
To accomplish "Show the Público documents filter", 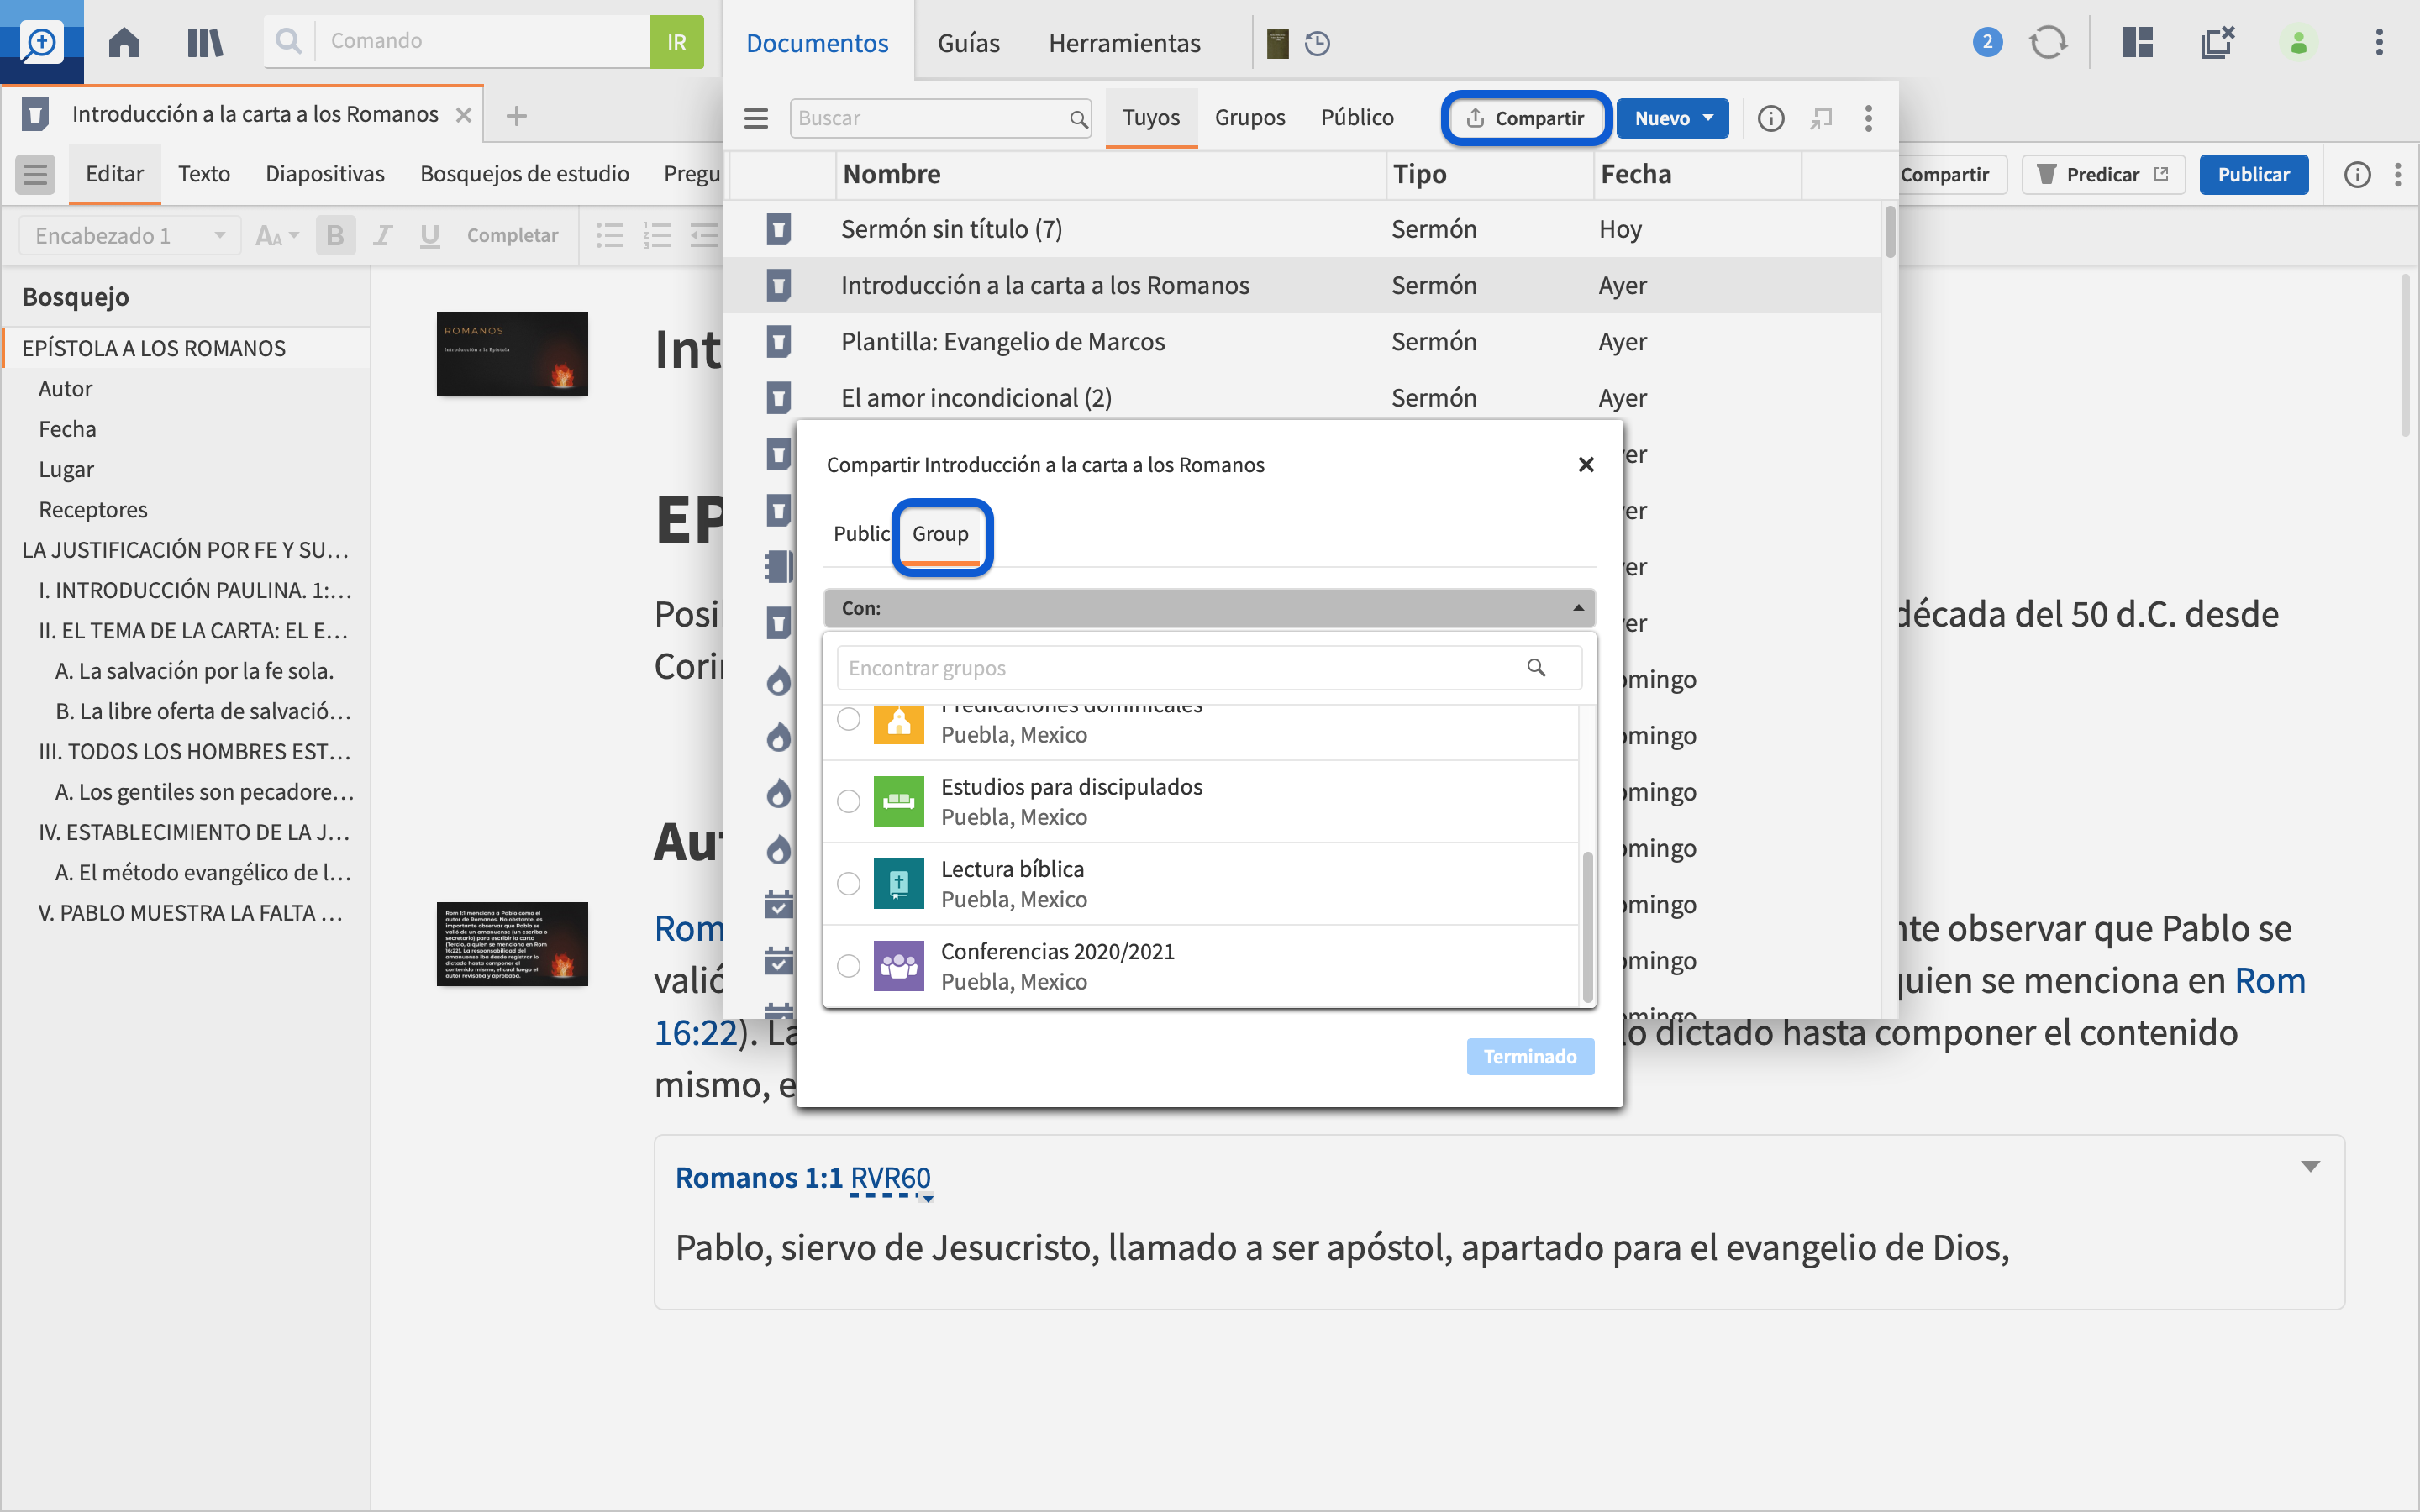I will [x=1357, y=118].
